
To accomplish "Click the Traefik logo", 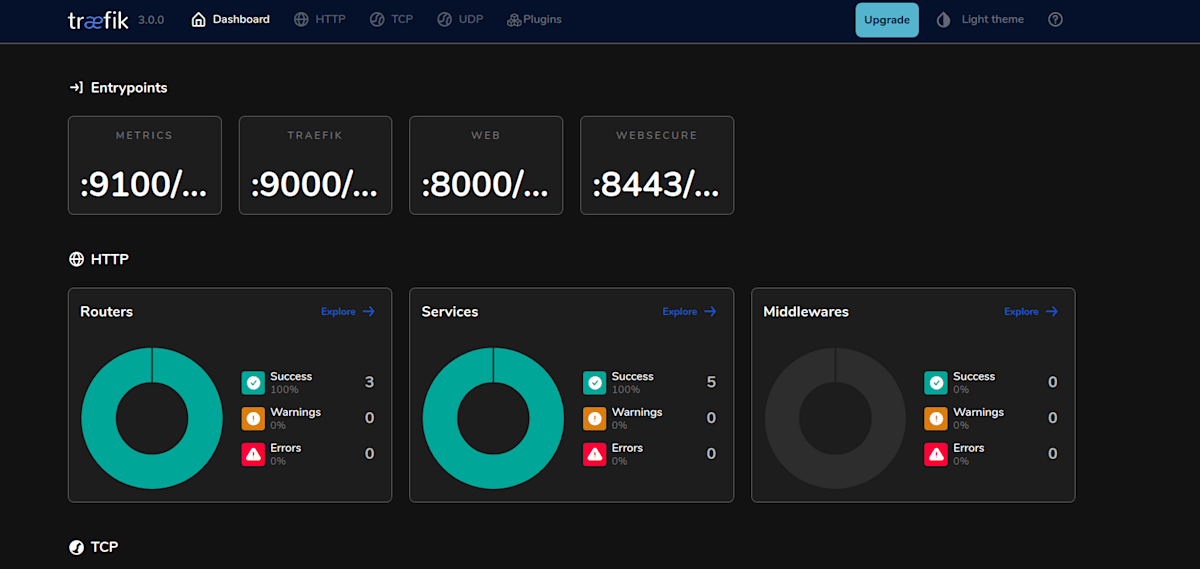I will coord(98,20).
